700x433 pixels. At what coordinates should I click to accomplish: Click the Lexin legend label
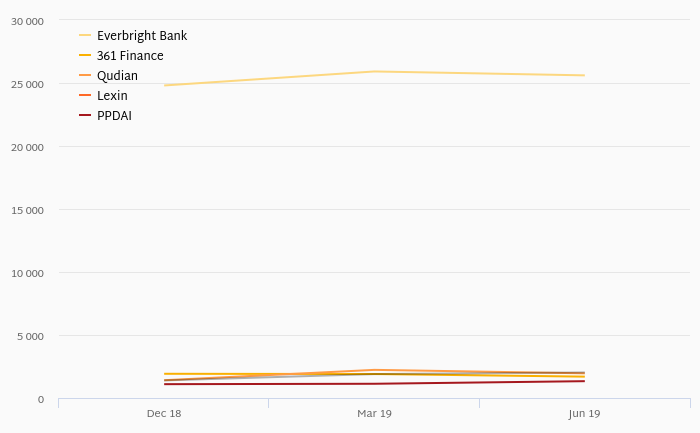pos(112,96)
